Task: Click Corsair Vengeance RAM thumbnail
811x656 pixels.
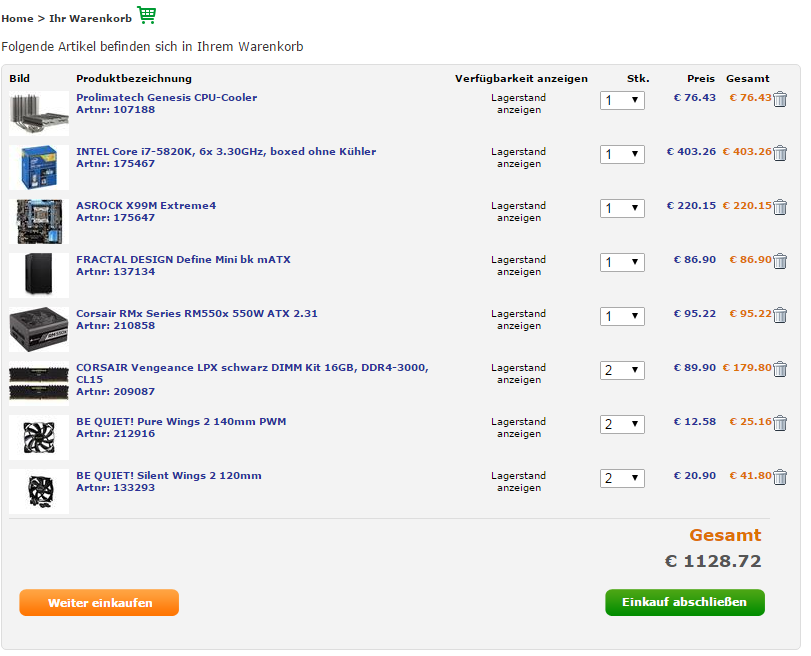Action: 39,383
